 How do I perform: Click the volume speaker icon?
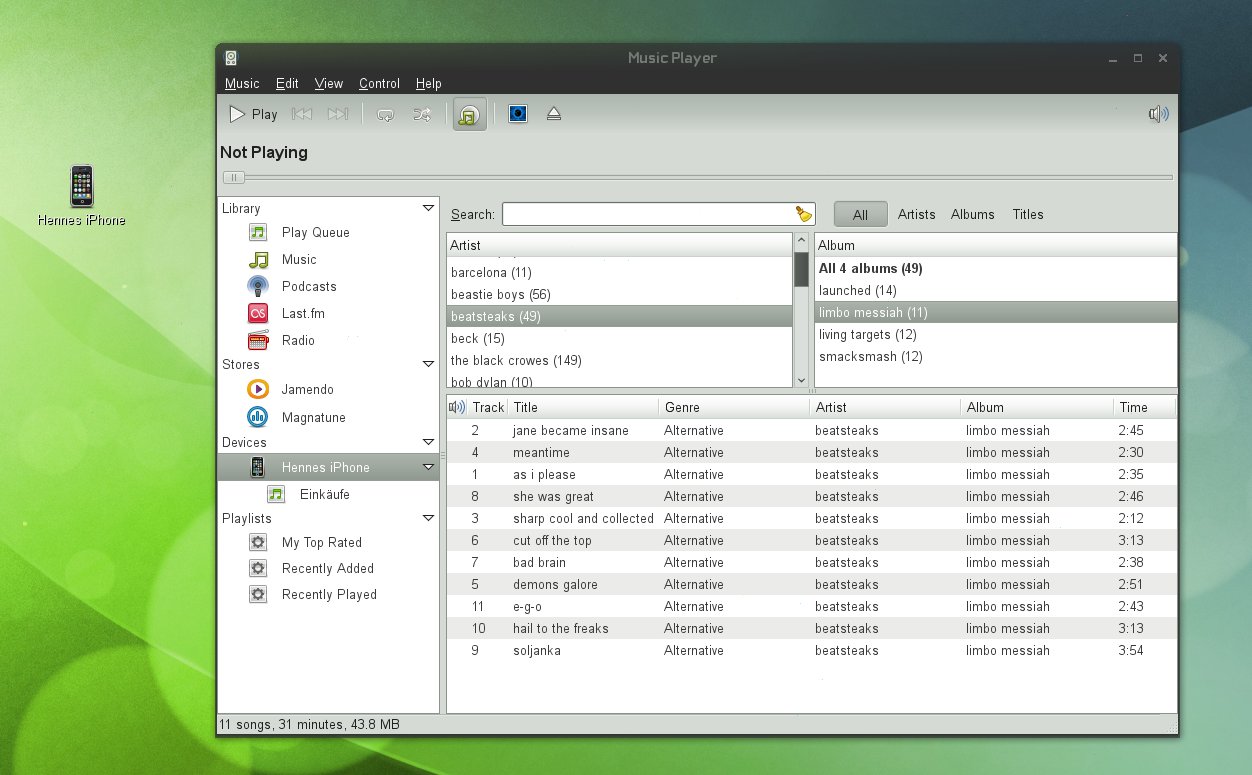[1158, 114]
